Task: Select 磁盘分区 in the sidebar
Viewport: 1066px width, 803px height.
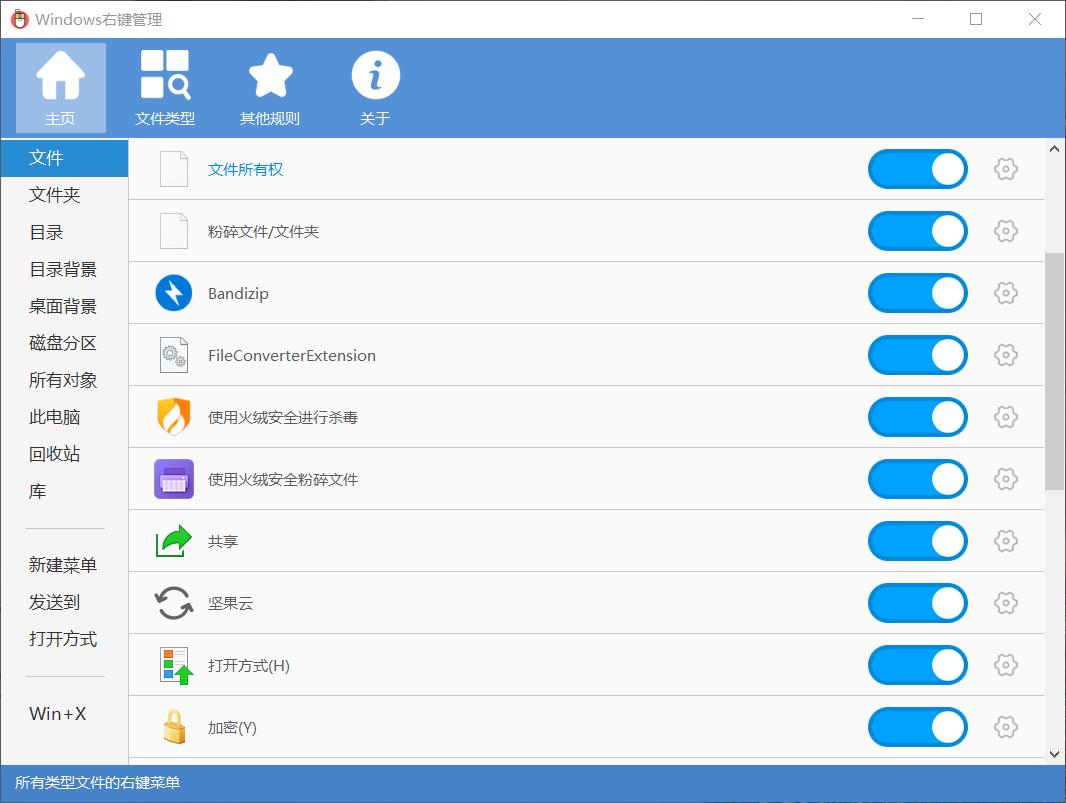Action: (x=65, y=343)
